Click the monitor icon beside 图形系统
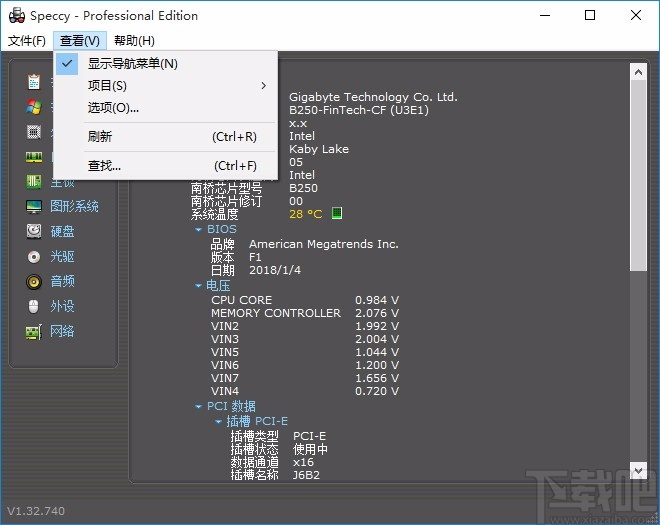 coord(34,207)
